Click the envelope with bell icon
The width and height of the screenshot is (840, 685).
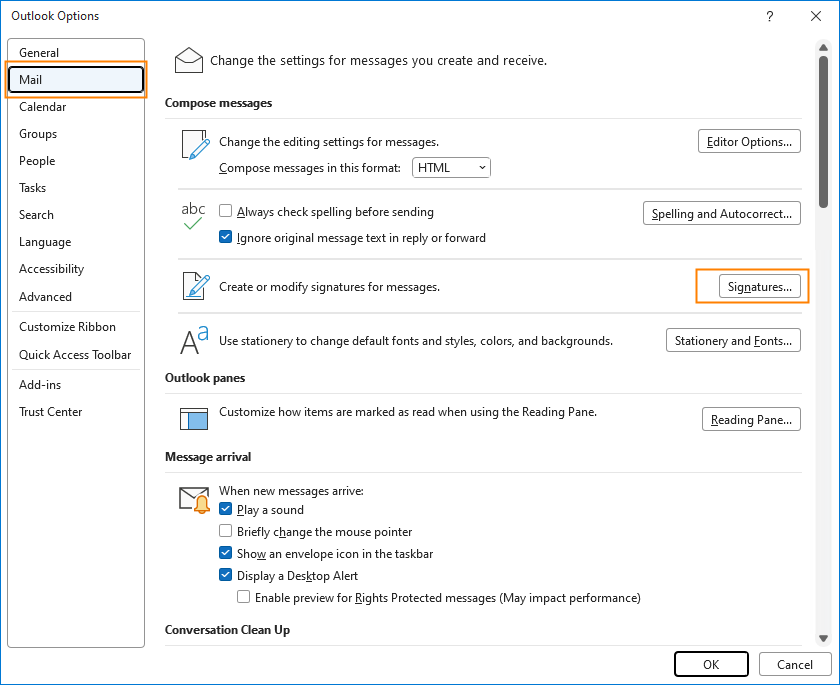tap(194, 500)
